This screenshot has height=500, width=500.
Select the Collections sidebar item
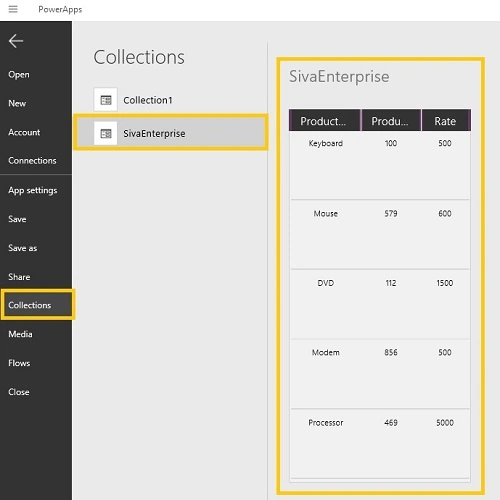[37, 305]
